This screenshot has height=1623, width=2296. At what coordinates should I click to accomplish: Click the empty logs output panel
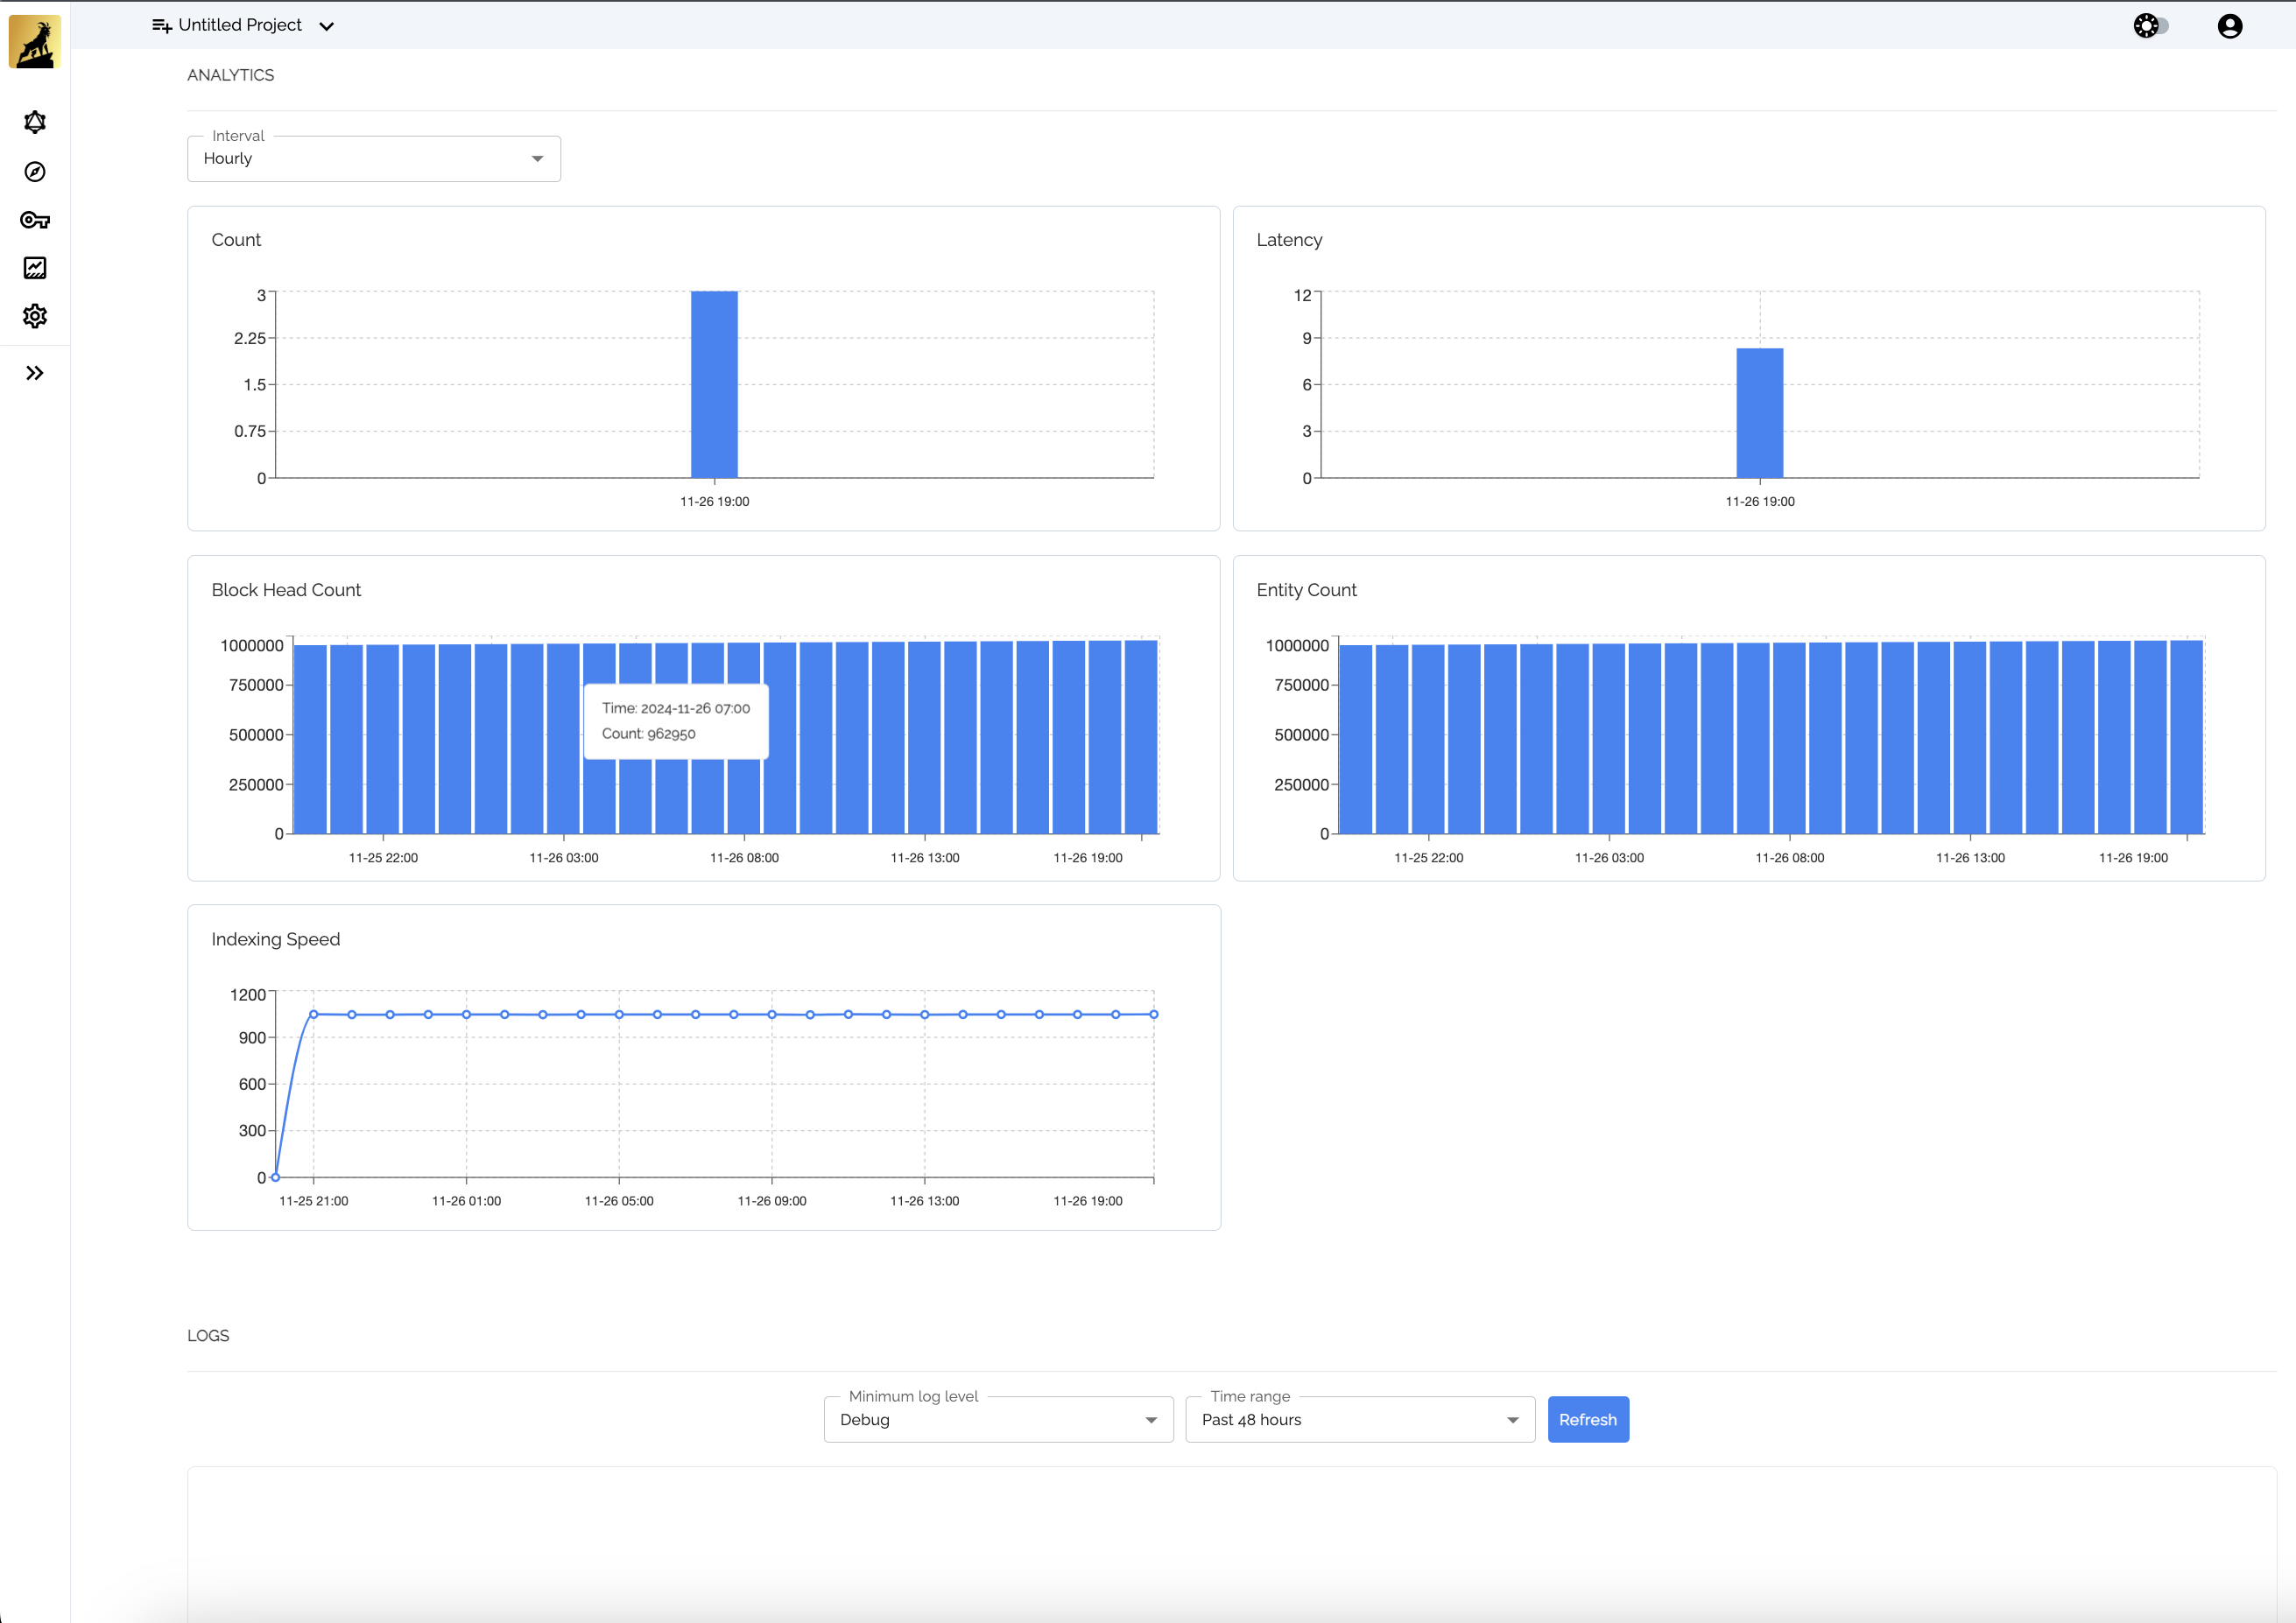[x=1232, y=1544]
